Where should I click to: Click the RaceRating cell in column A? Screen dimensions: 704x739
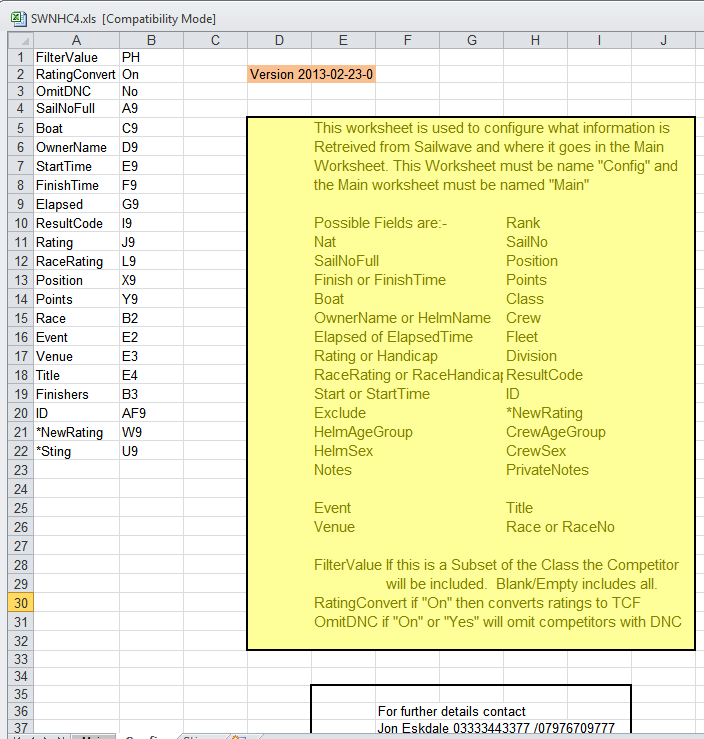click(76, 261)
